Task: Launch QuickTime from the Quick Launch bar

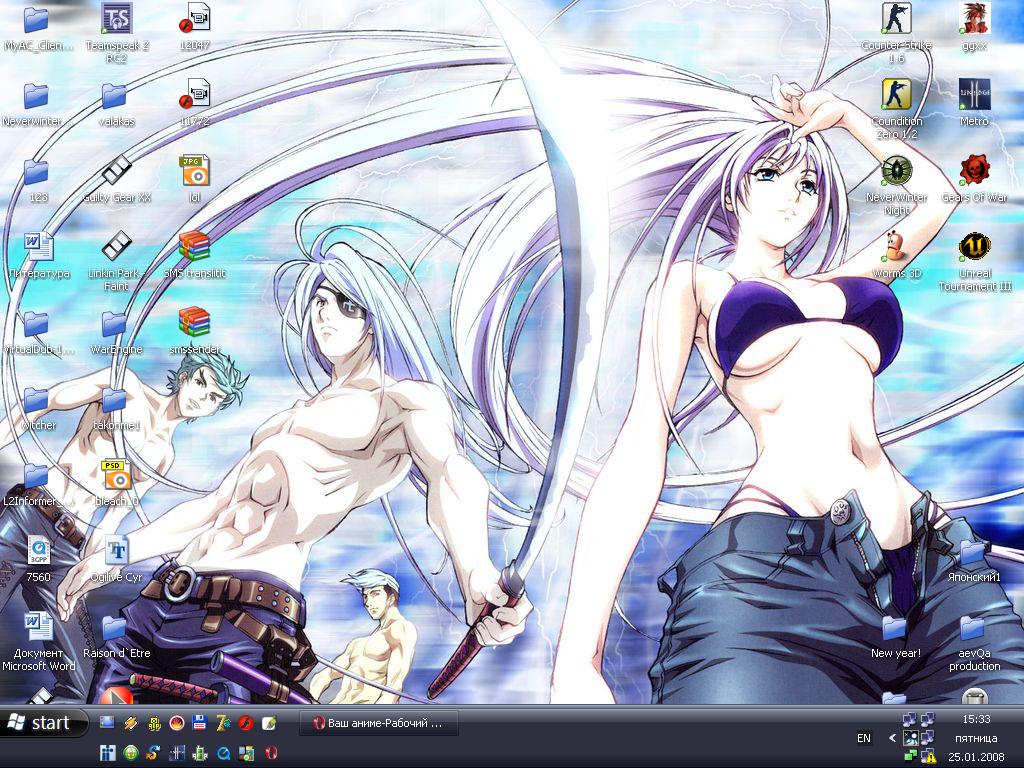Action: [223, 753]
